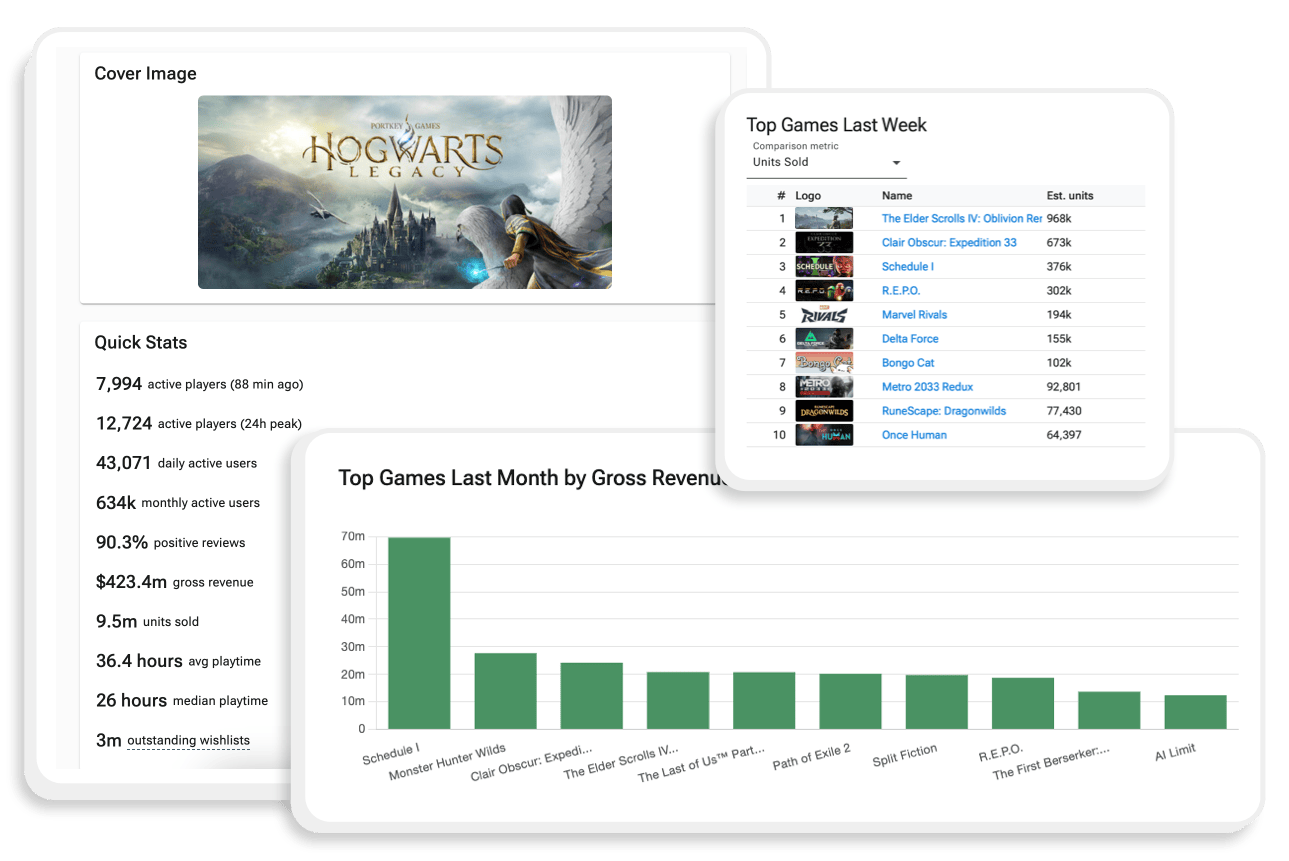Expand the Units Sold metric selector arrow
1289x861 pixels.
pyautogui.click(x=896, y=162)
